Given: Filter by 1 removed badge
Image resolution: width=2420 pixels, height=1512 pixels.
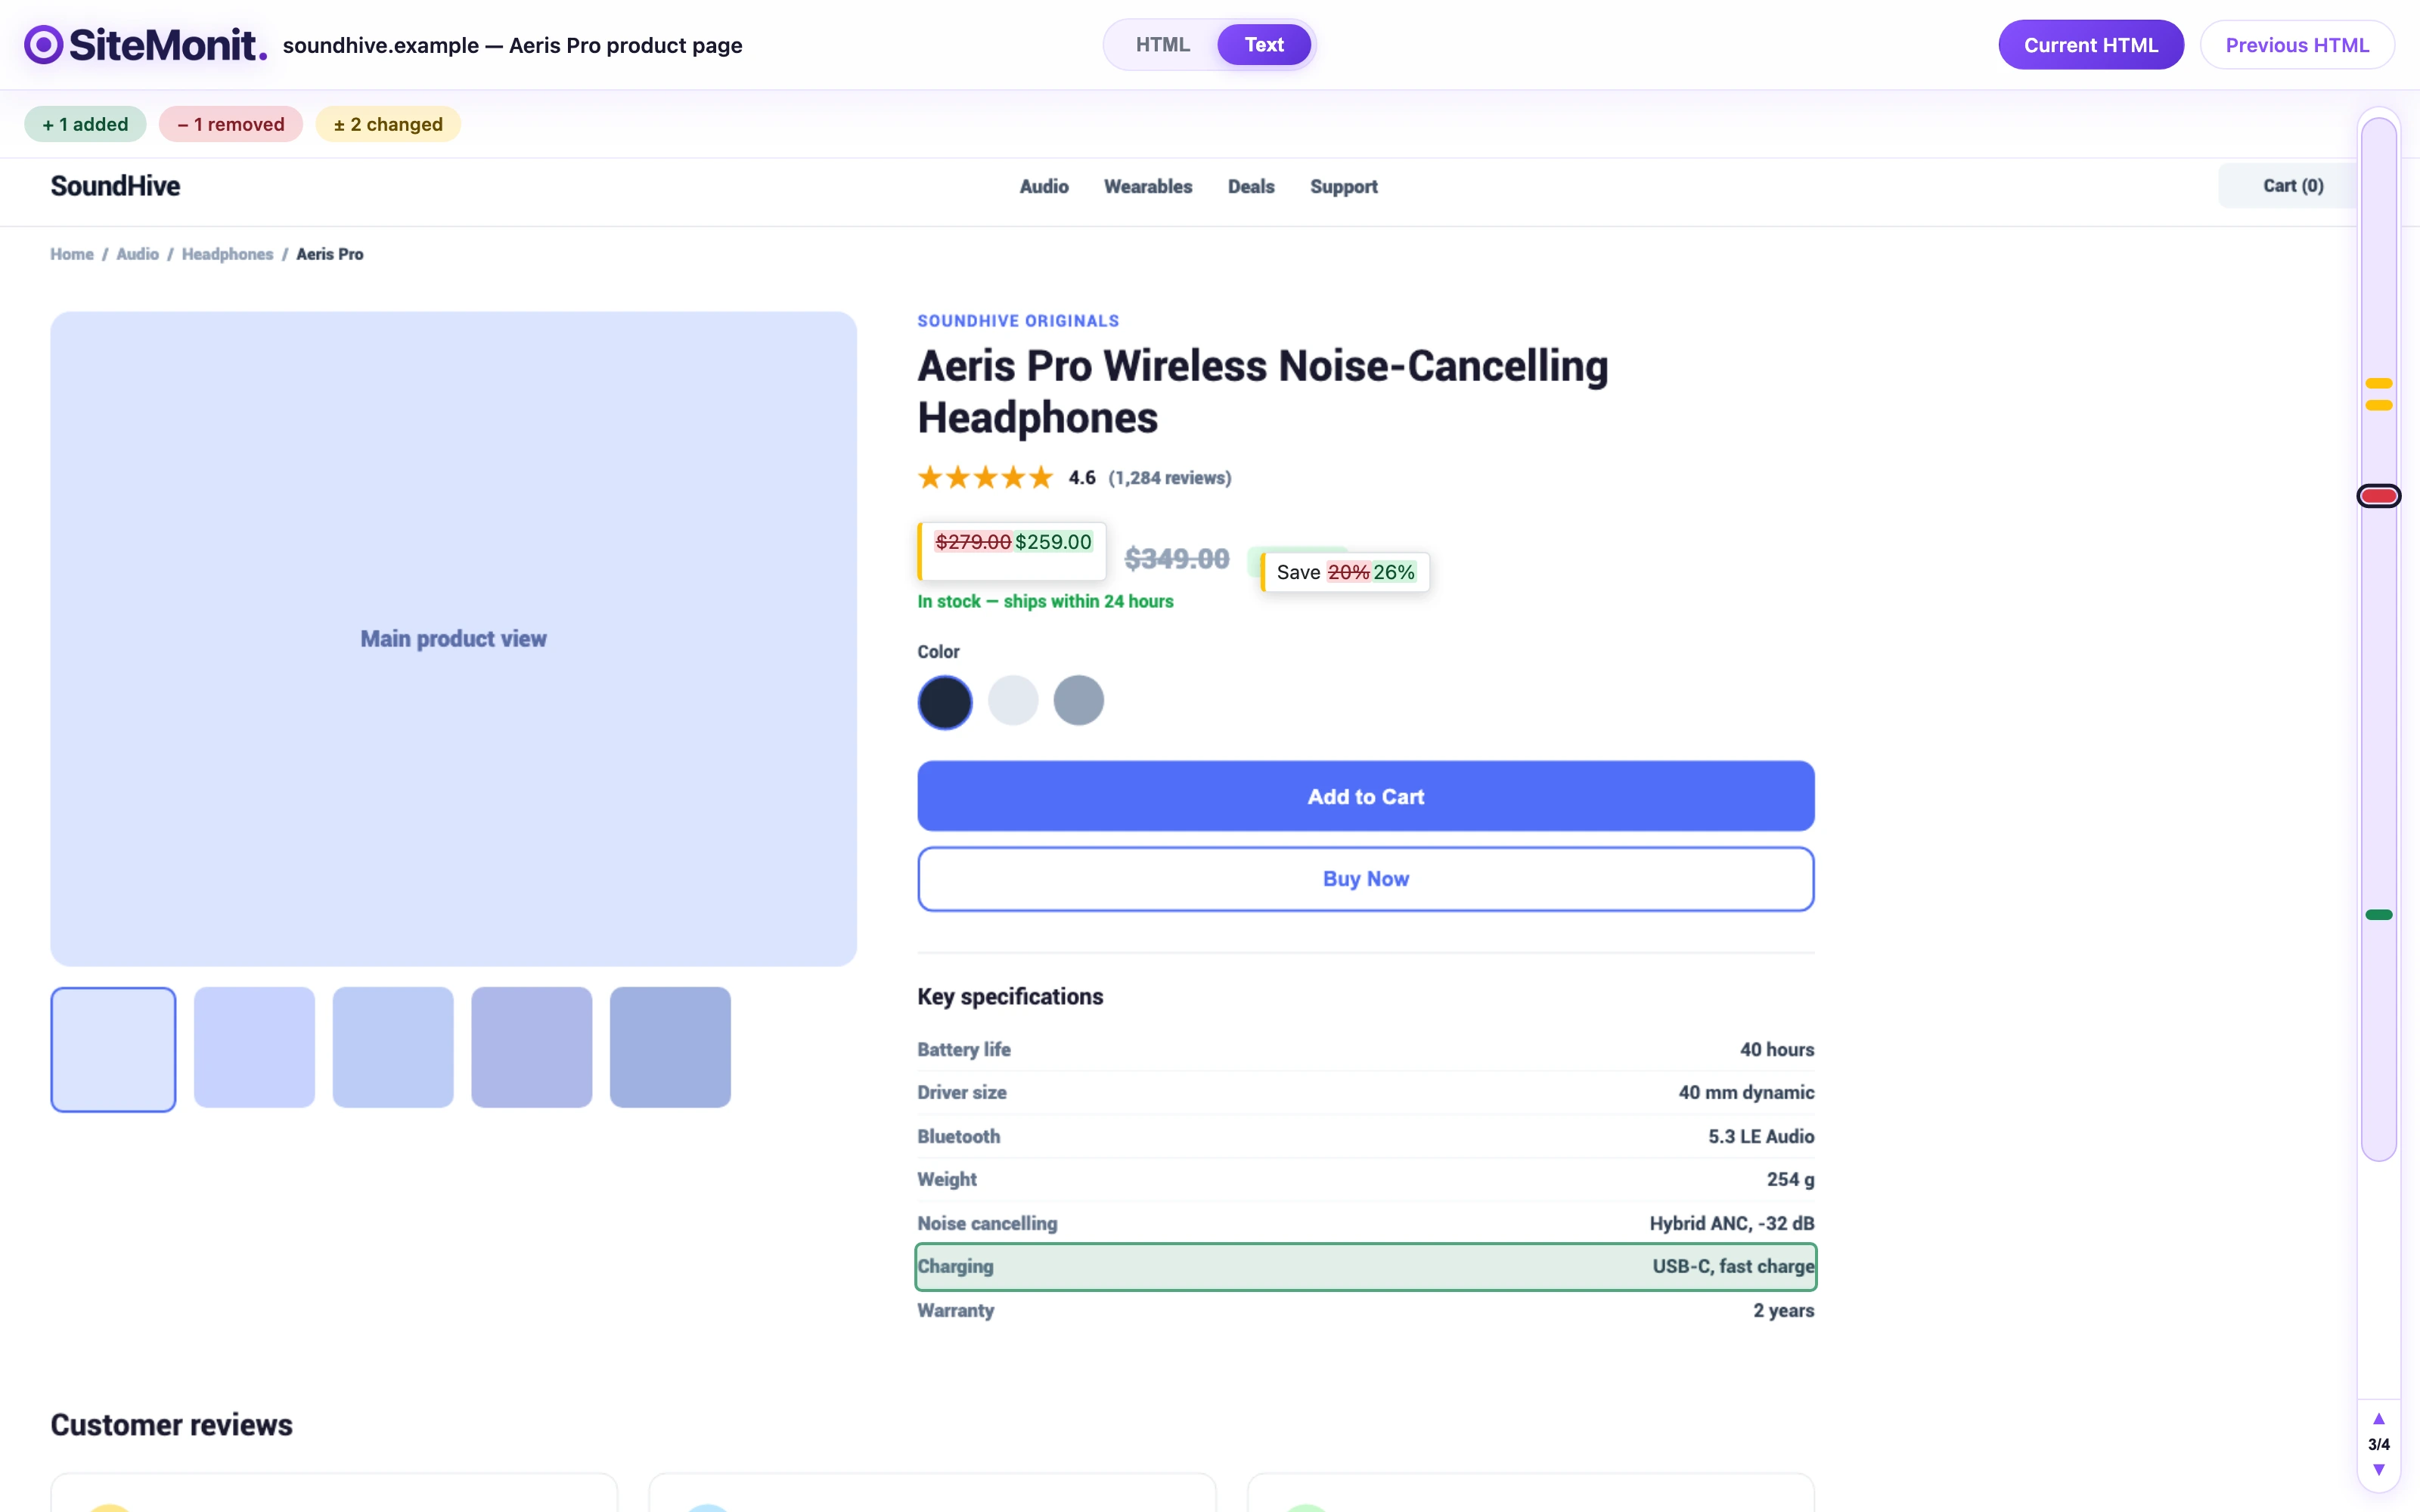Looking at the screenshot, I should pos(231,124).
